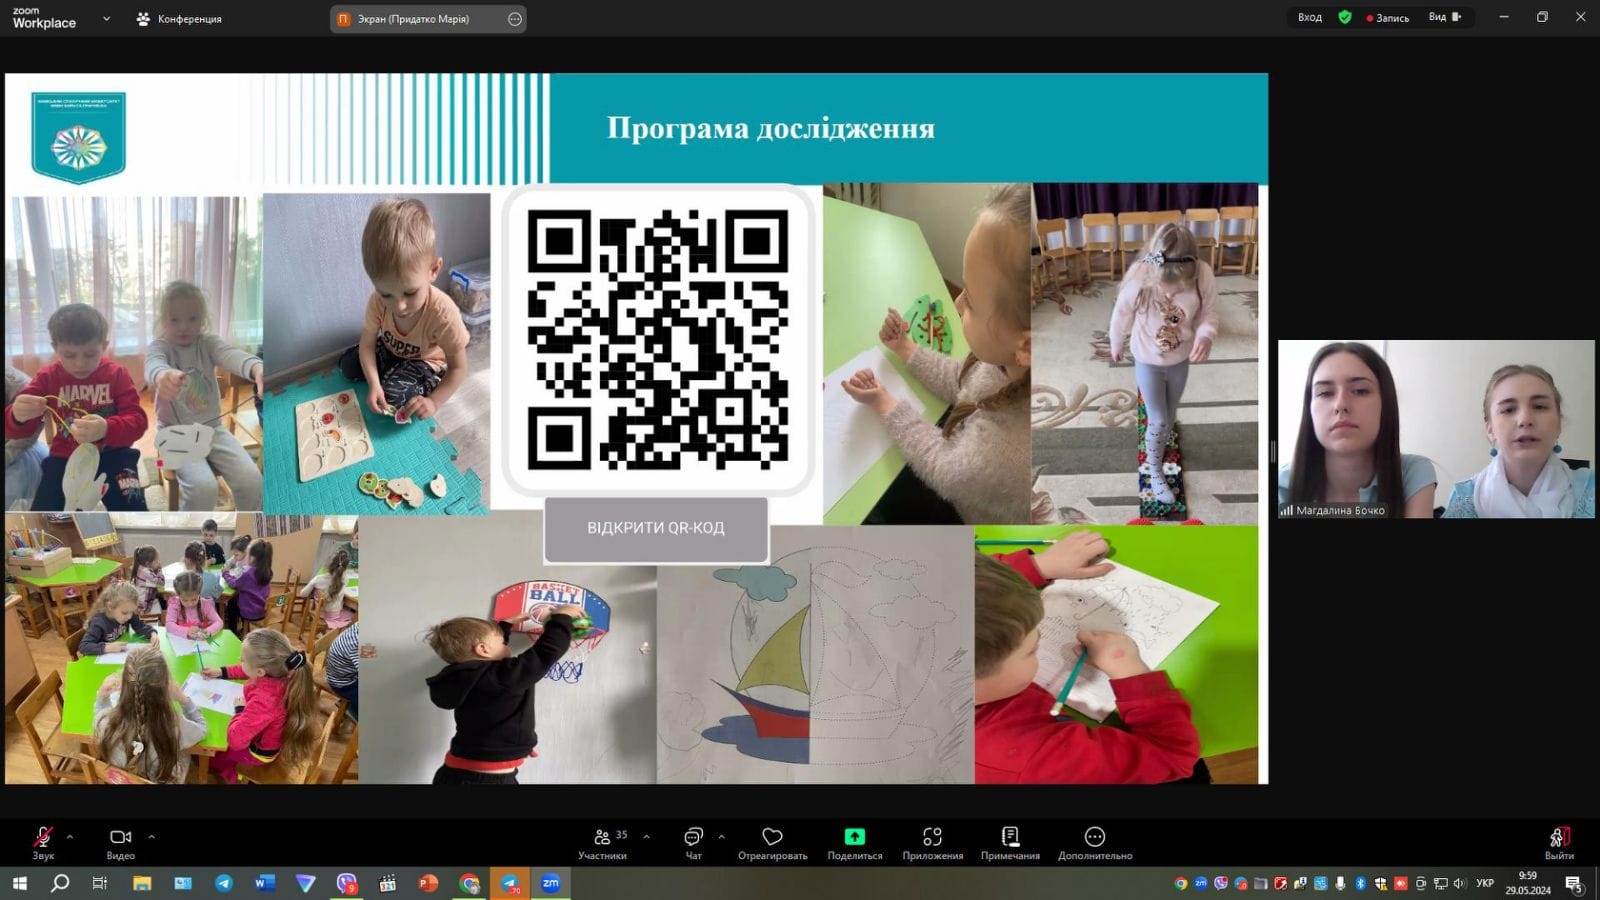Click the green encryption shield icon

1345,17
